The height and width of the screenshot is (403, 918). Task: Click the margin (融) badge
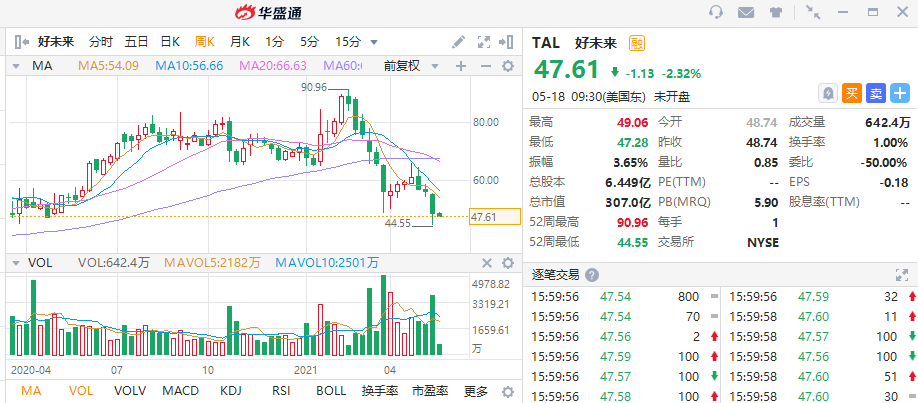pyautogui.click(x=636, y=43)
